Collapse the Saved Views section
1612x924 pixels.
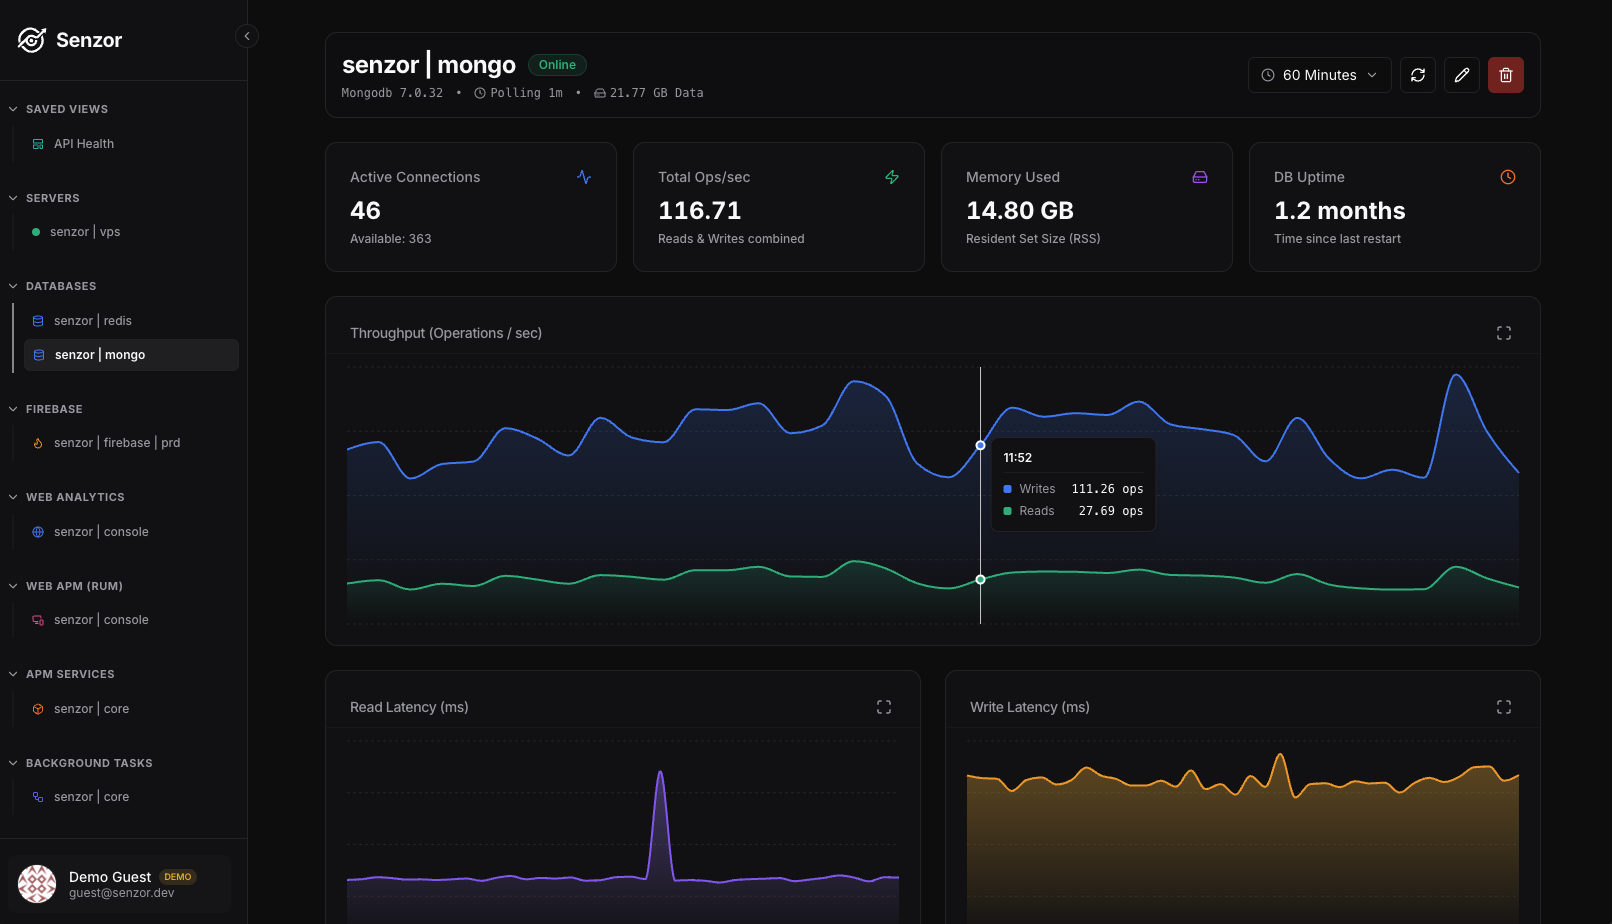(13, 109)
